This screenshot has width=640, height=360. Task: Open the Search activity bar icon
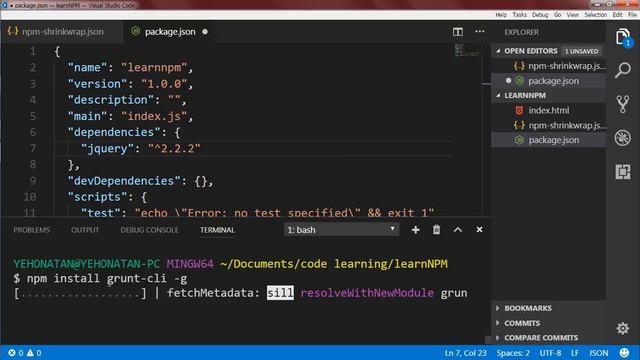[623, 70]
